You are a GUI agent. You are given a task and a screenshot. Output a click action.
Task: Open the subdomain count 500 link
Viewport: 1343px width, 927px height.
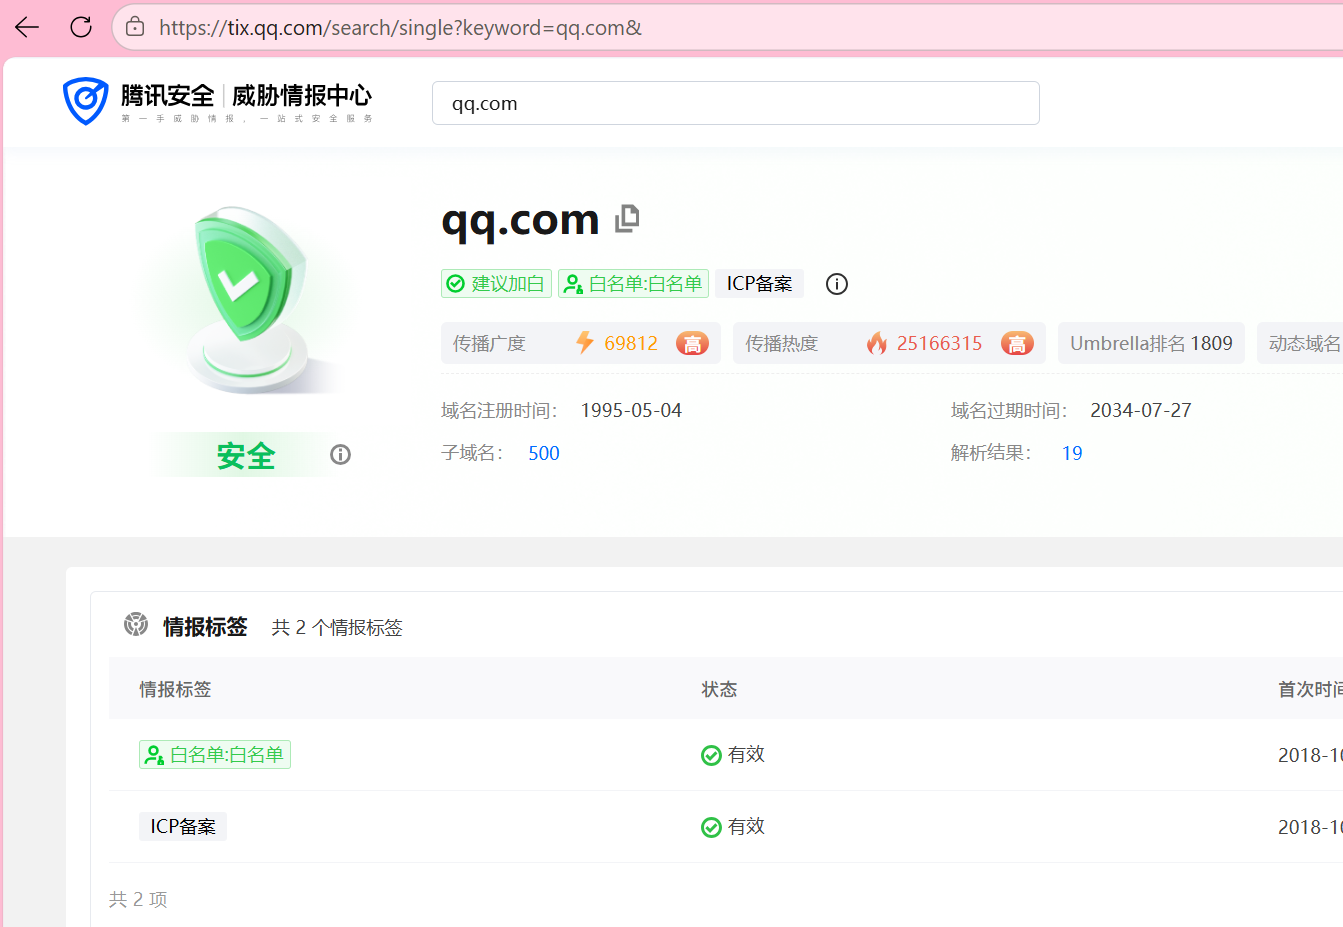pos(544,453)
